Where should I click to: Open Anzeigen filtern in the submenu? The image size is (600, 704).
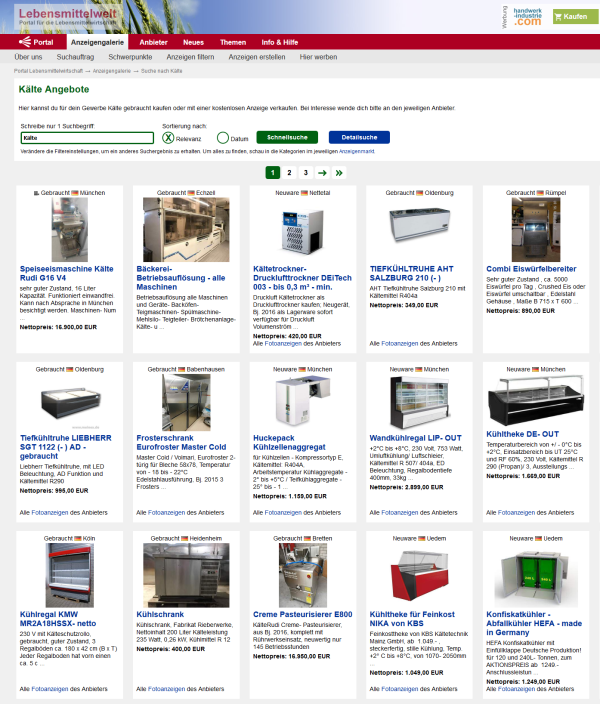click(190, 57)
